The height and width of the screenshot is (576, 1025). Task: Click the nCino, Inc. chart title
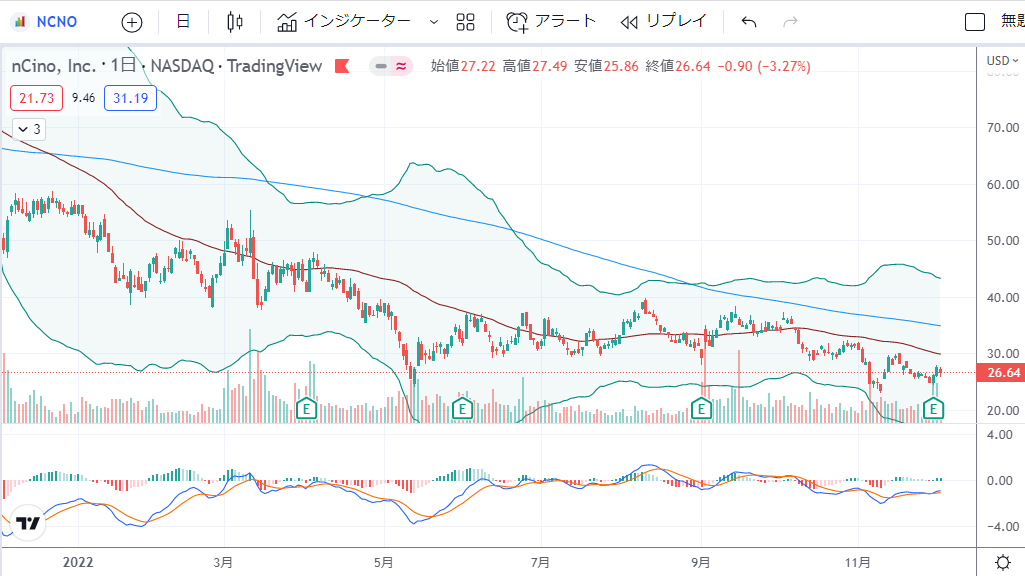54,66
